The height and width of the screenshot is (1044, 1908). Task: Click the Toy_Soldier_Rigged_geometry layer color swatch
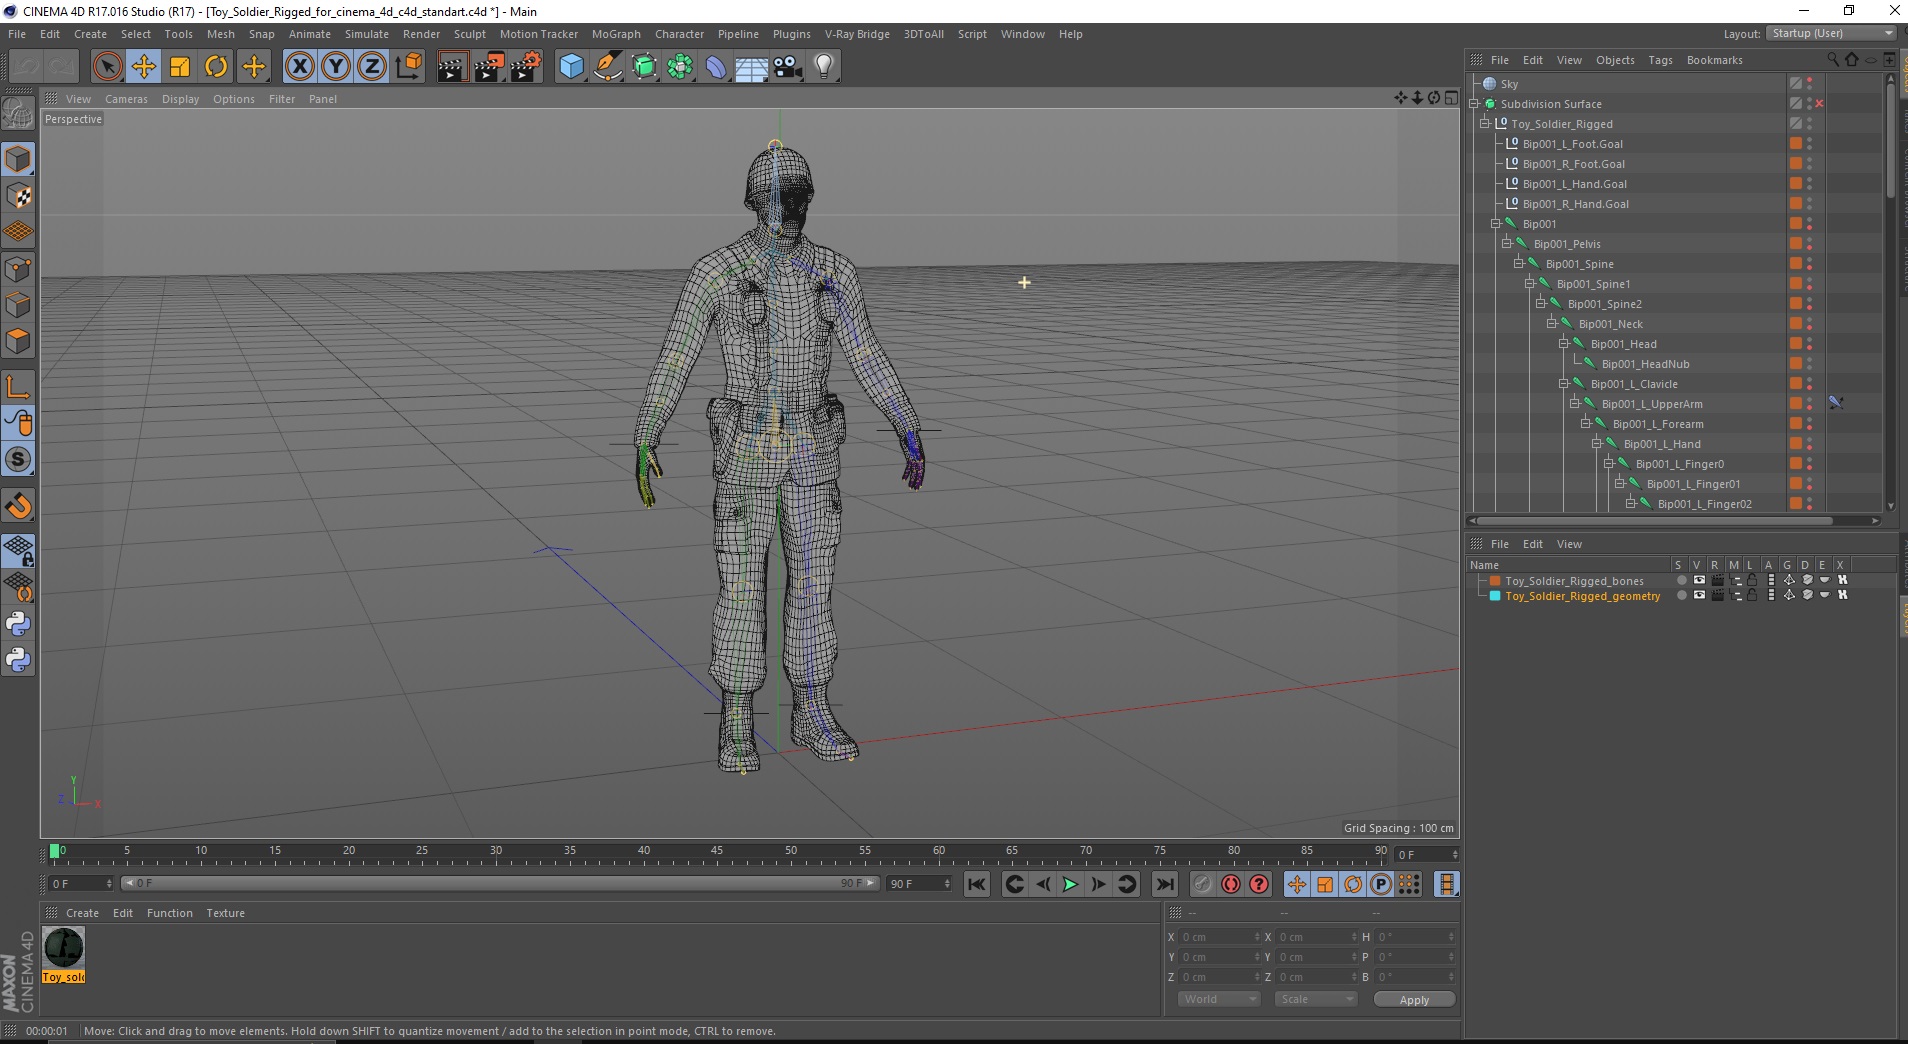pyautogui.click(x=1495, y=596)
